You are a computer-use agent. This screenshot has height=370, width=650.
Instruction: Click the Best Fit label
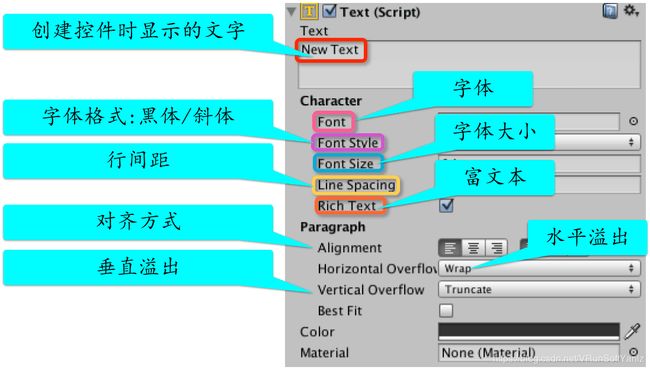(x=340, y=311)
